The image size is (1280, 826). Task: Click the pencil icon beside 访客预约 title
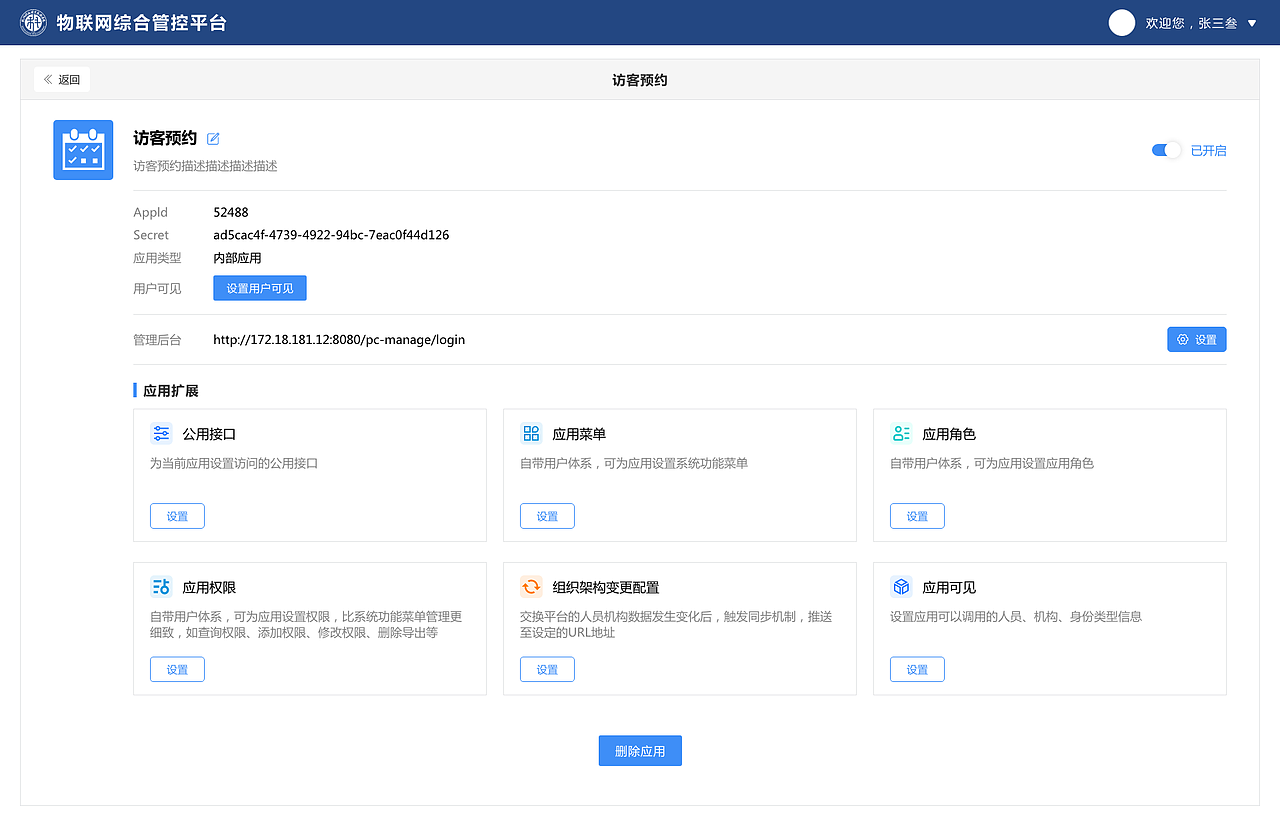pyautogui.click(x=213, y=139)
